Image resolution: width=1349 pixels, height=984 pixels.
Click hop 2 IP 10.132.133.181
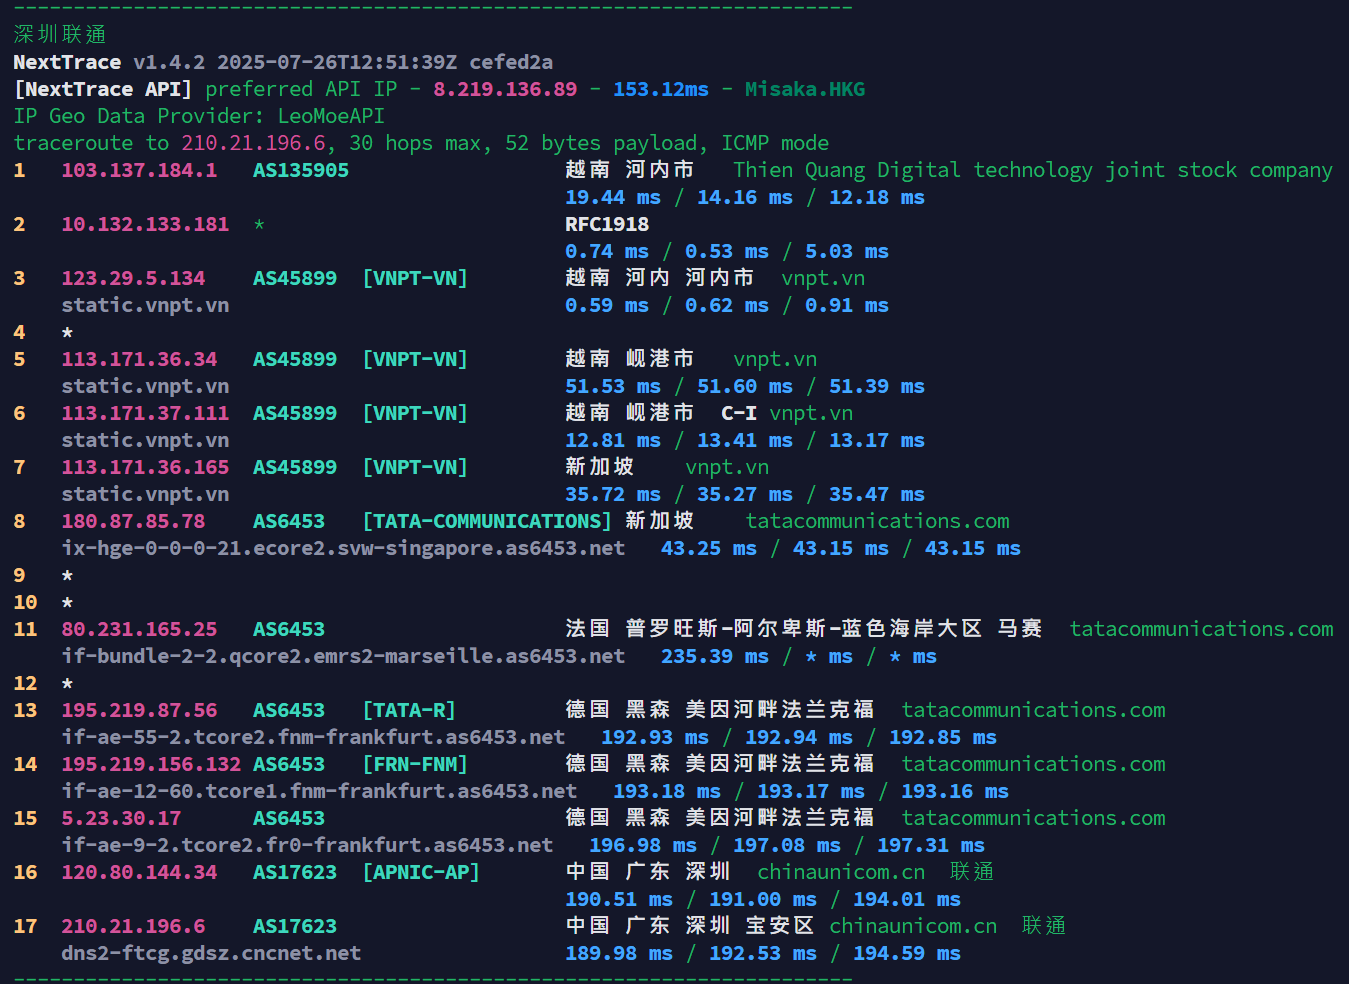pos(145,224)
